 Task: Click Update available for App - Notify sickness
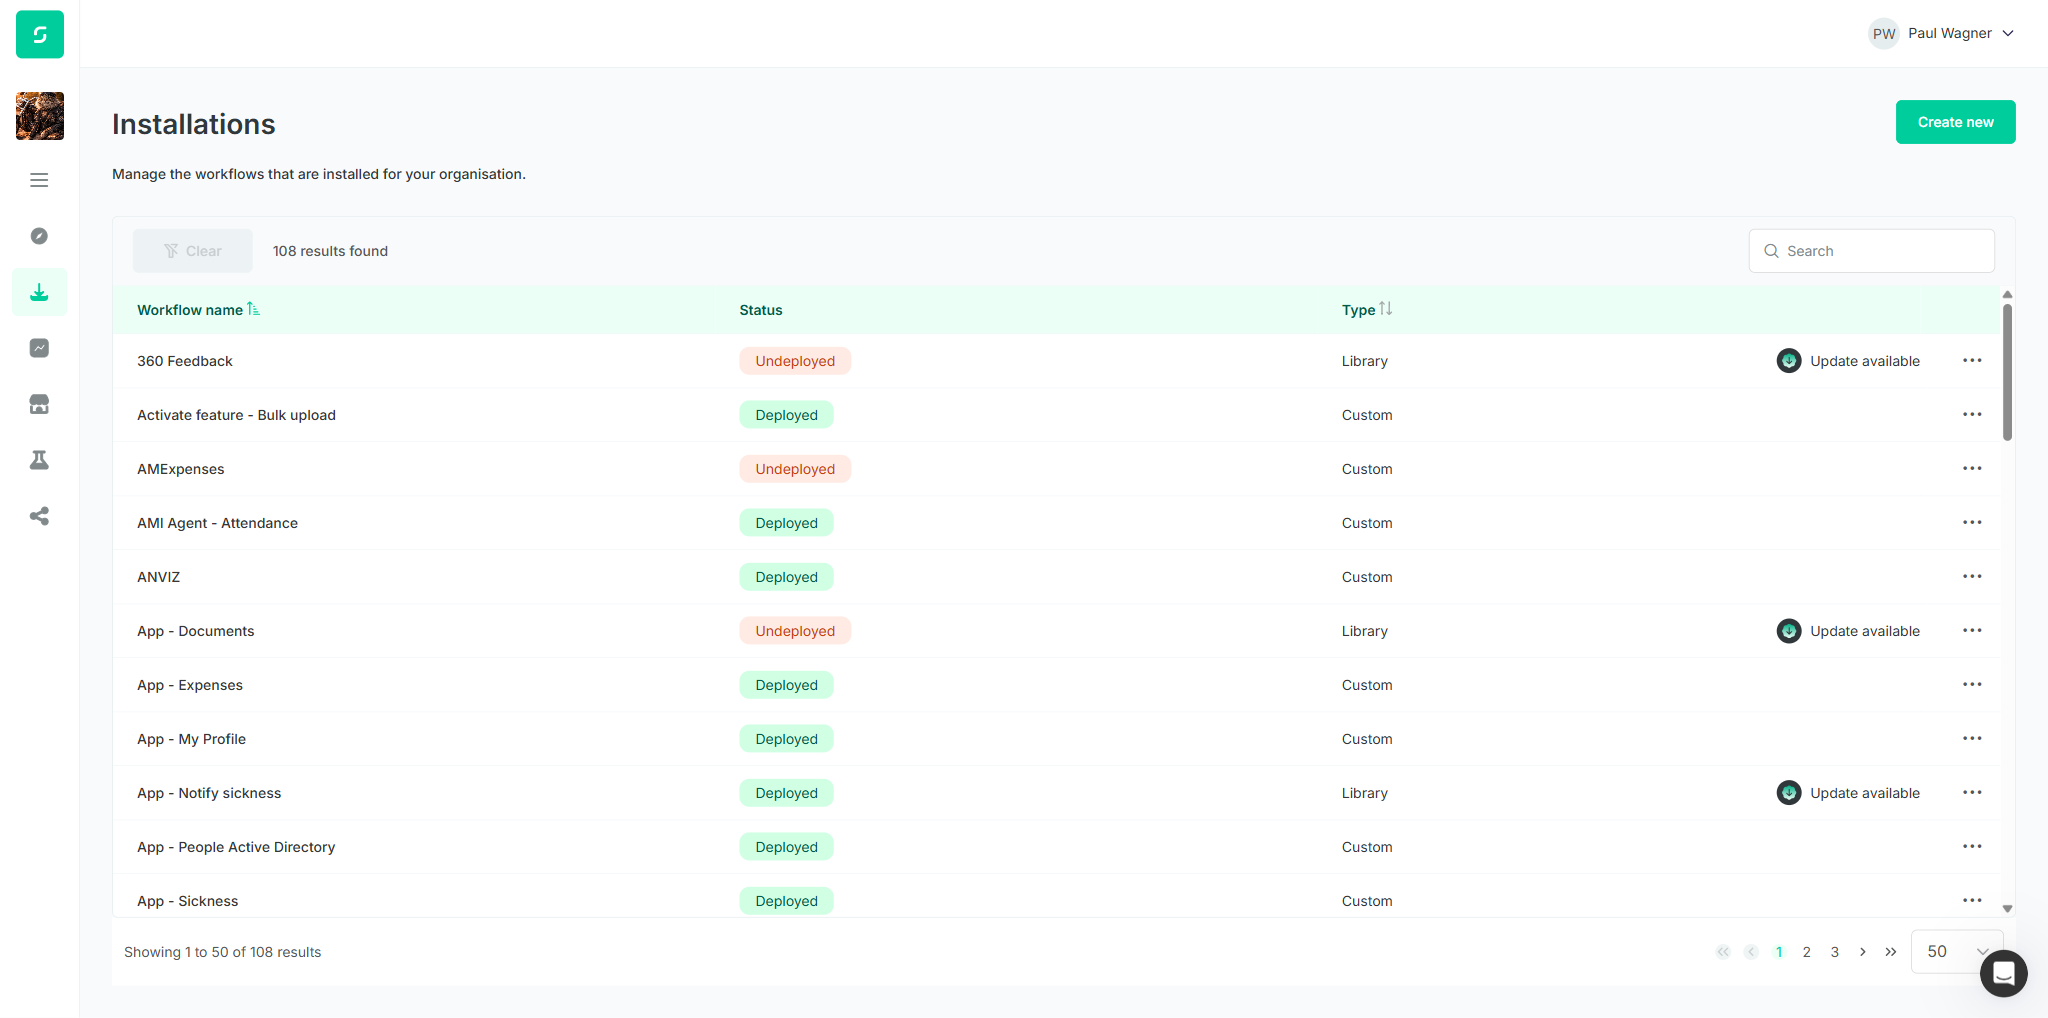1864,793
